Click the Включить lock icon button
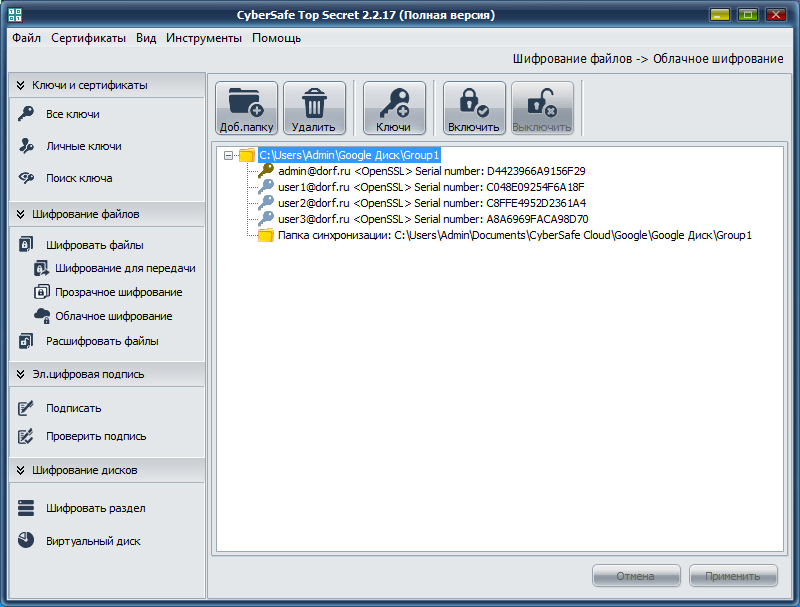 474,108
